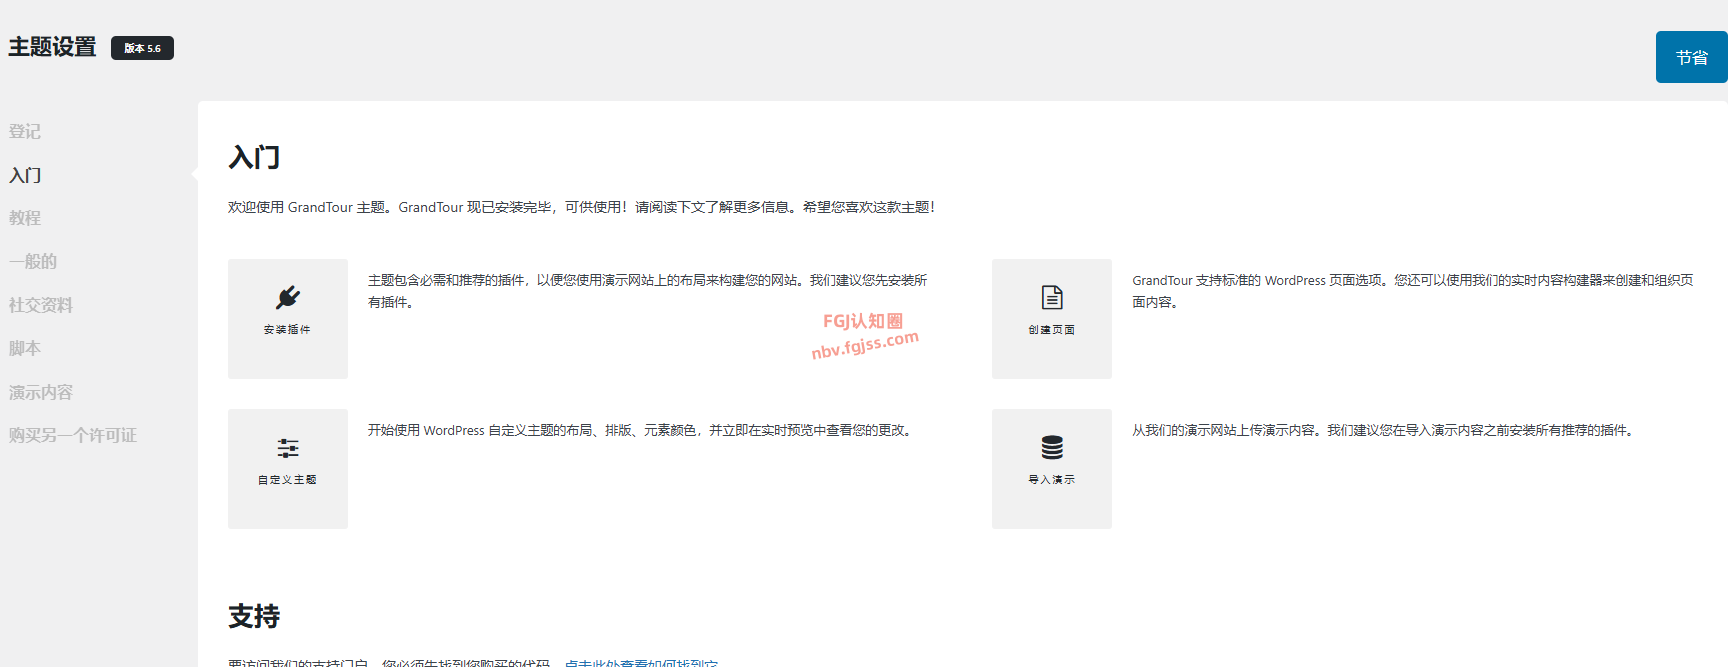Open the 演示内容 sidebar tab
This screenshot has height=667, width=1728.
[x=41, y=393]
